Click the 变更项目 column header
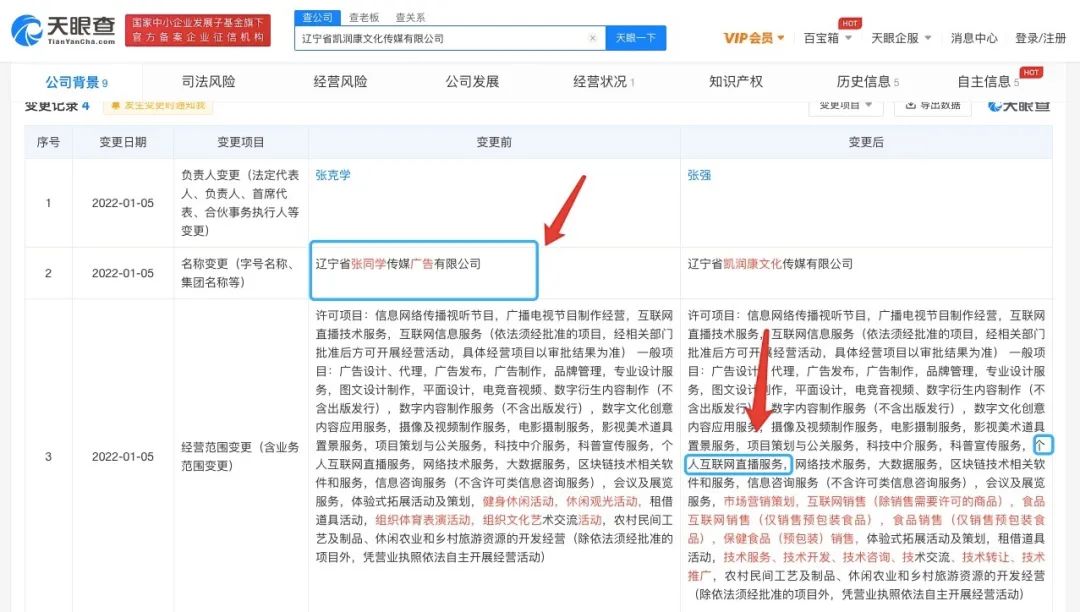 click(x=240, y=142)
